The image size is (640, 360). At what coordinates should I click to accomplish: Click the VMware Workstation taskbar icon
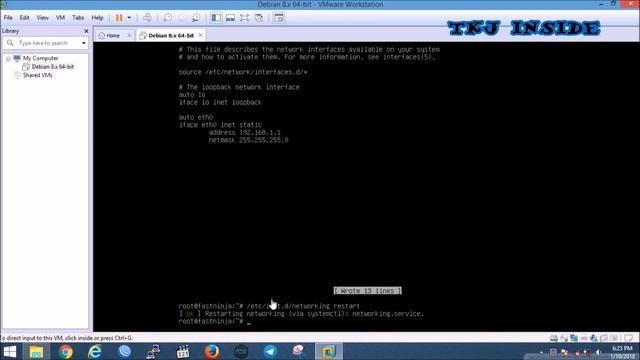click(328, 352)
